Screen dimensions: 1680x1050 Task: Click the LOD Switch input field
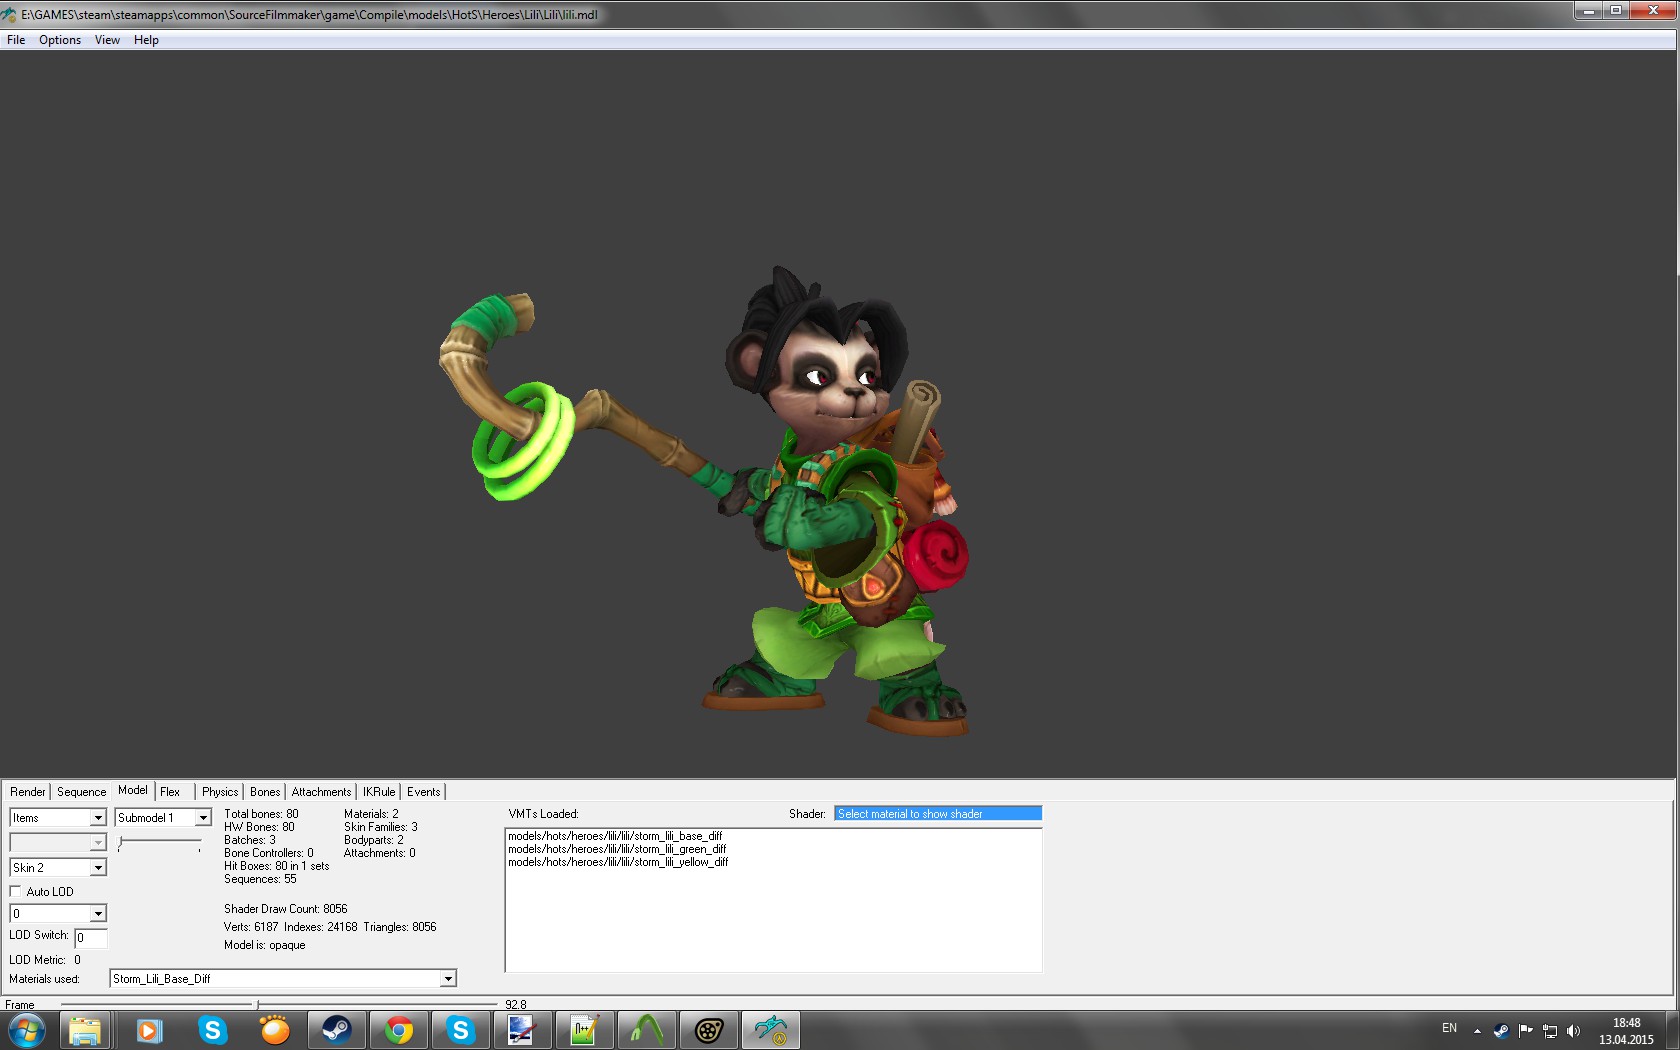coord(91,938)
